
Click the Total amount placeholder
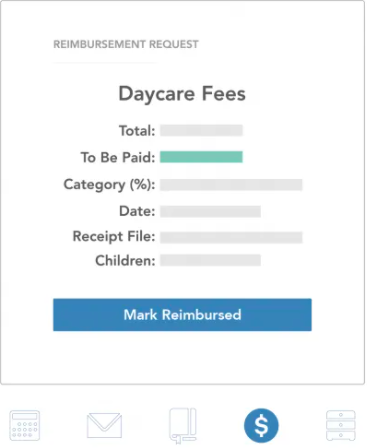[x=201, y=130]
